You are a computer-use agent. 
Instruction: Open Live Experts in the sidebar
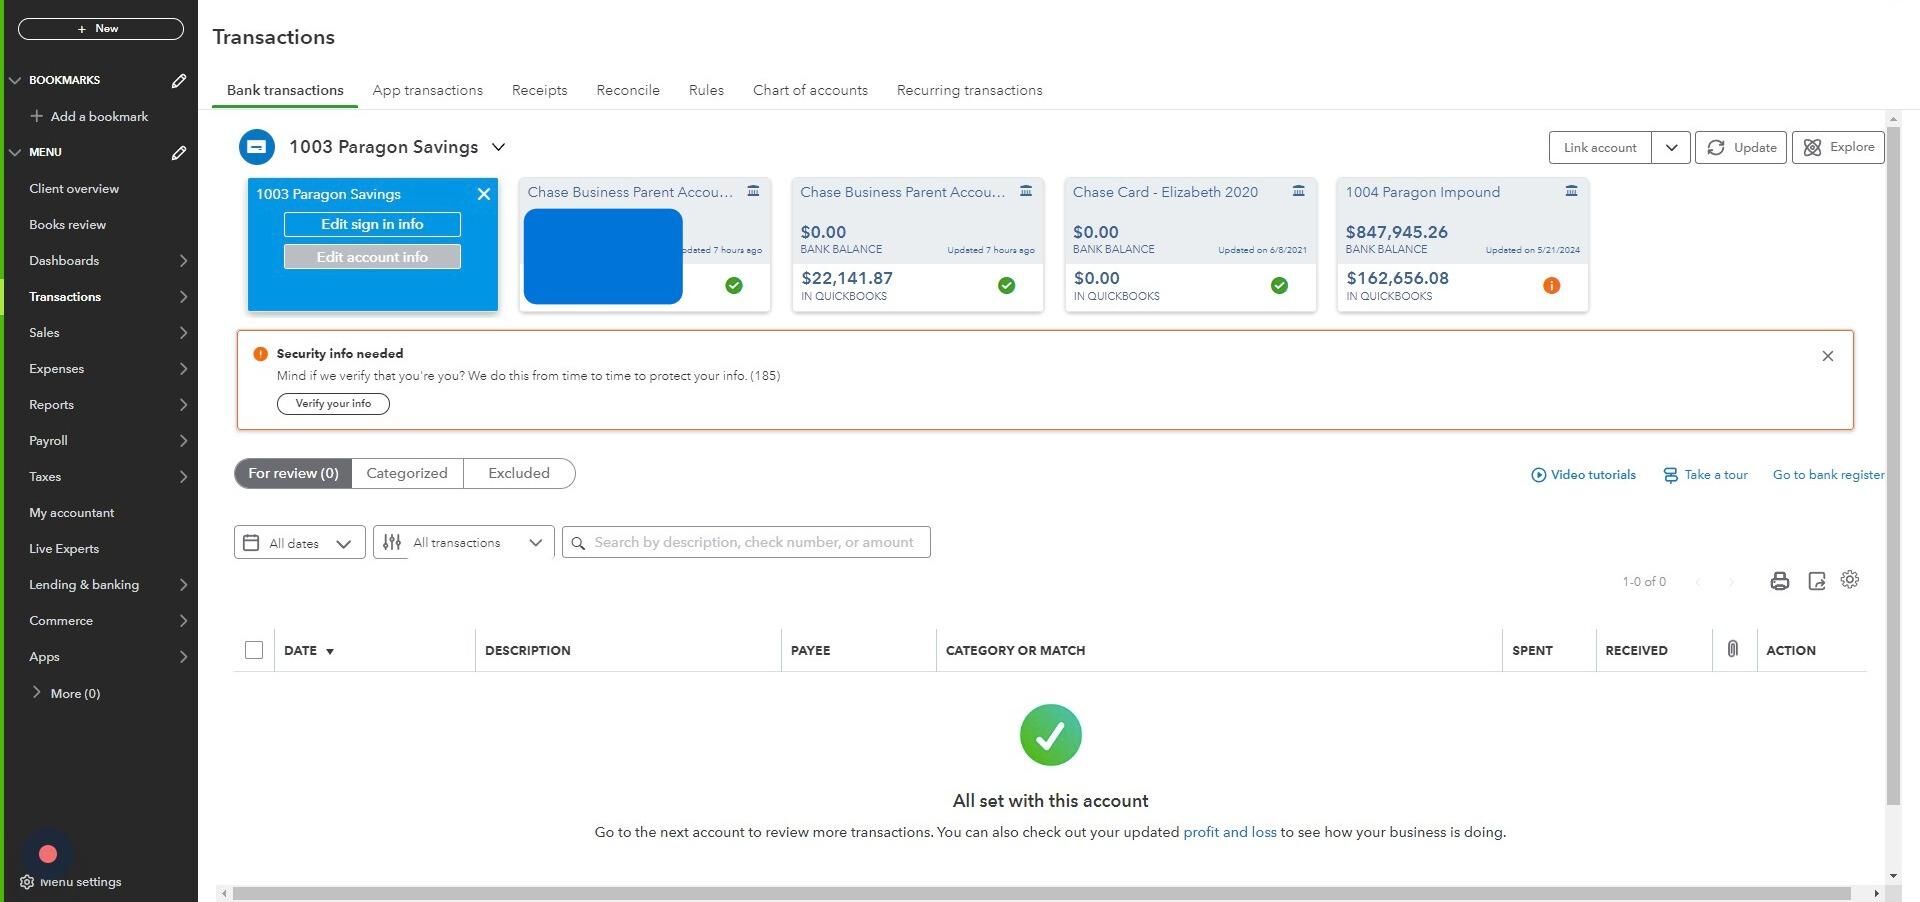coord(64,549)
